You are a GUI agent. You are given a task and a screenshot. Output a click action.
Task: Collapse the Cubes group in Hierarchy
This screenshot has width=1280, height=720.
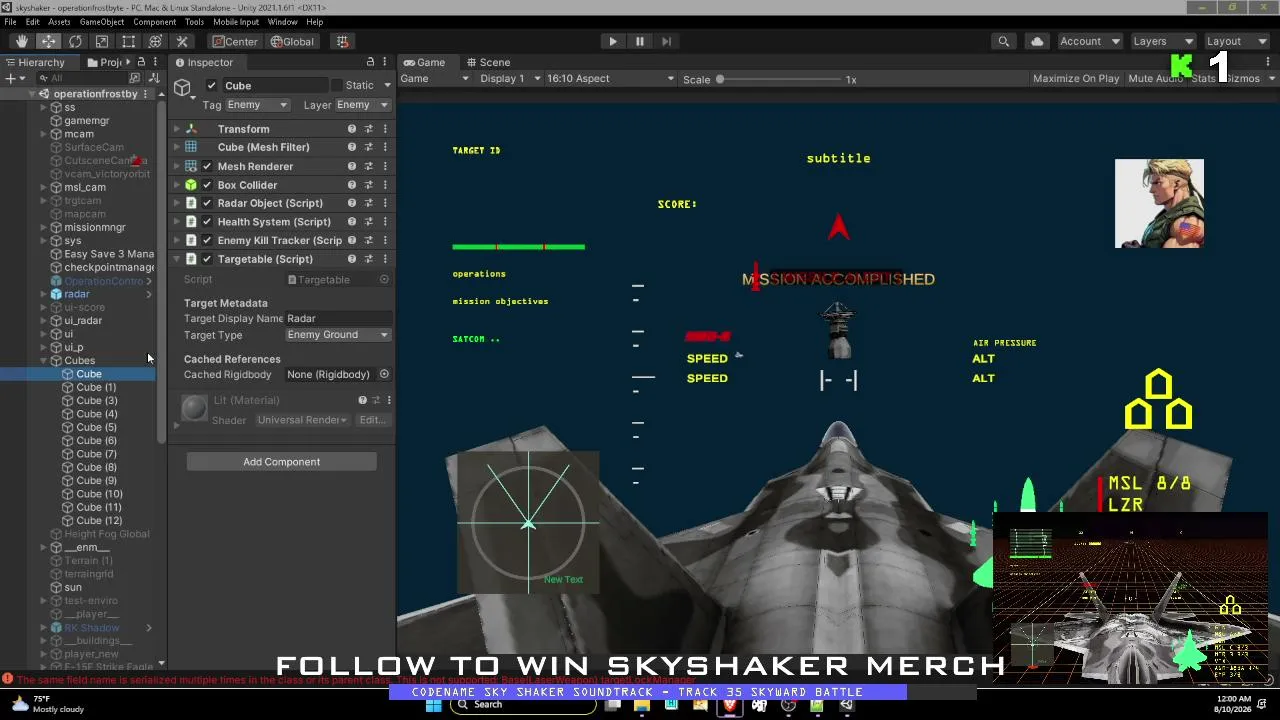(44, 361)
